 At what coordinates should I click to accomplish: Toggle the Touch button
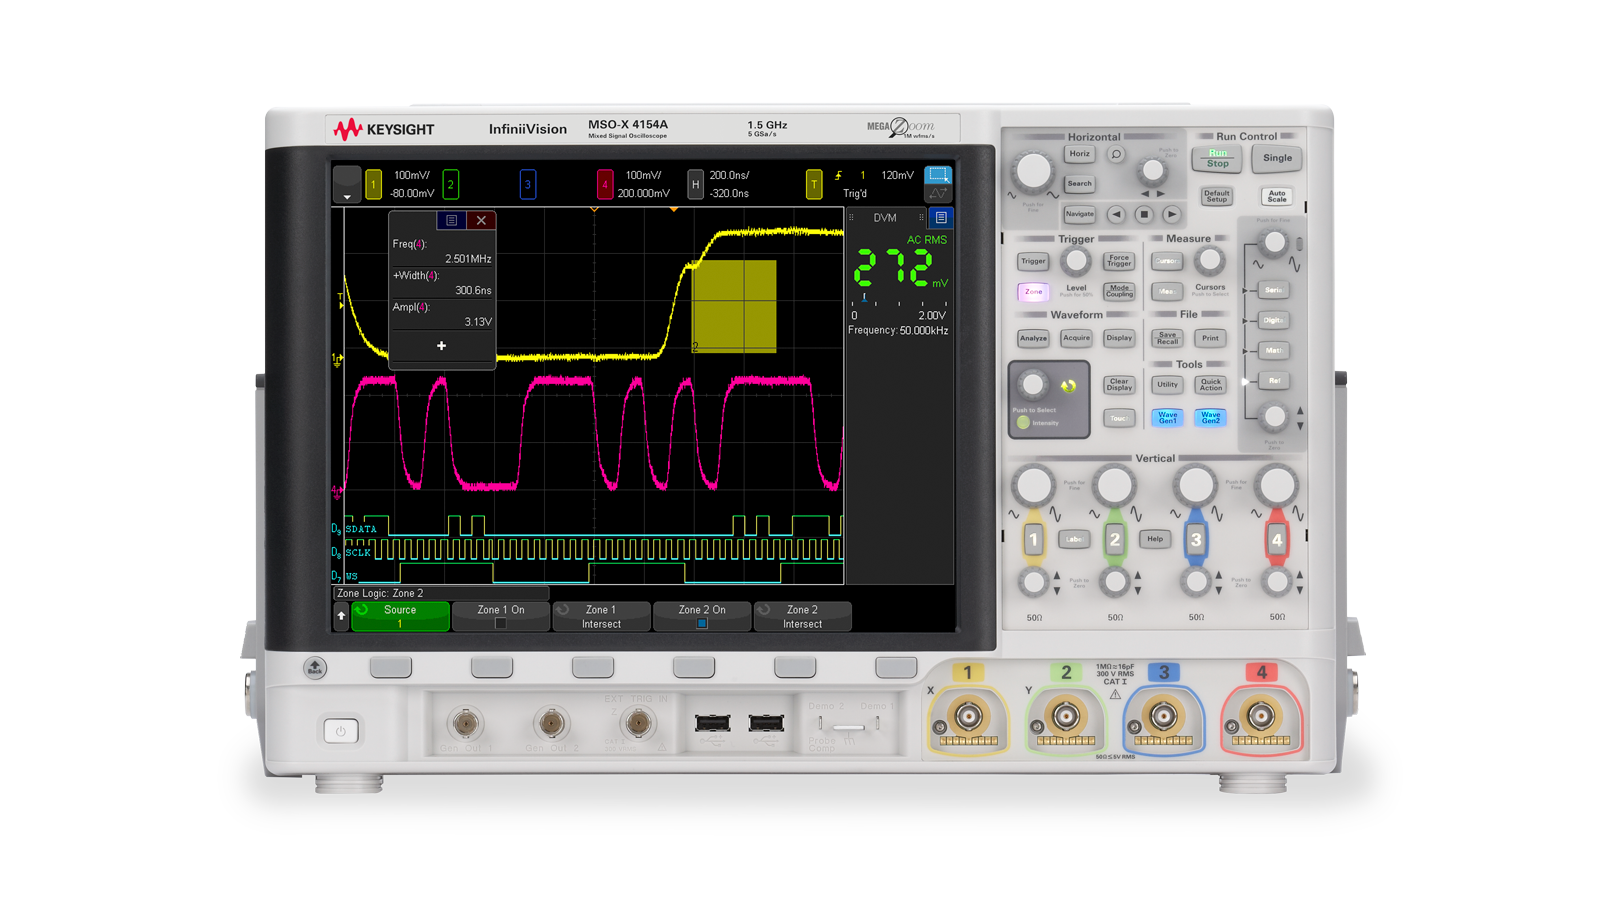[x=1119, y=418]
